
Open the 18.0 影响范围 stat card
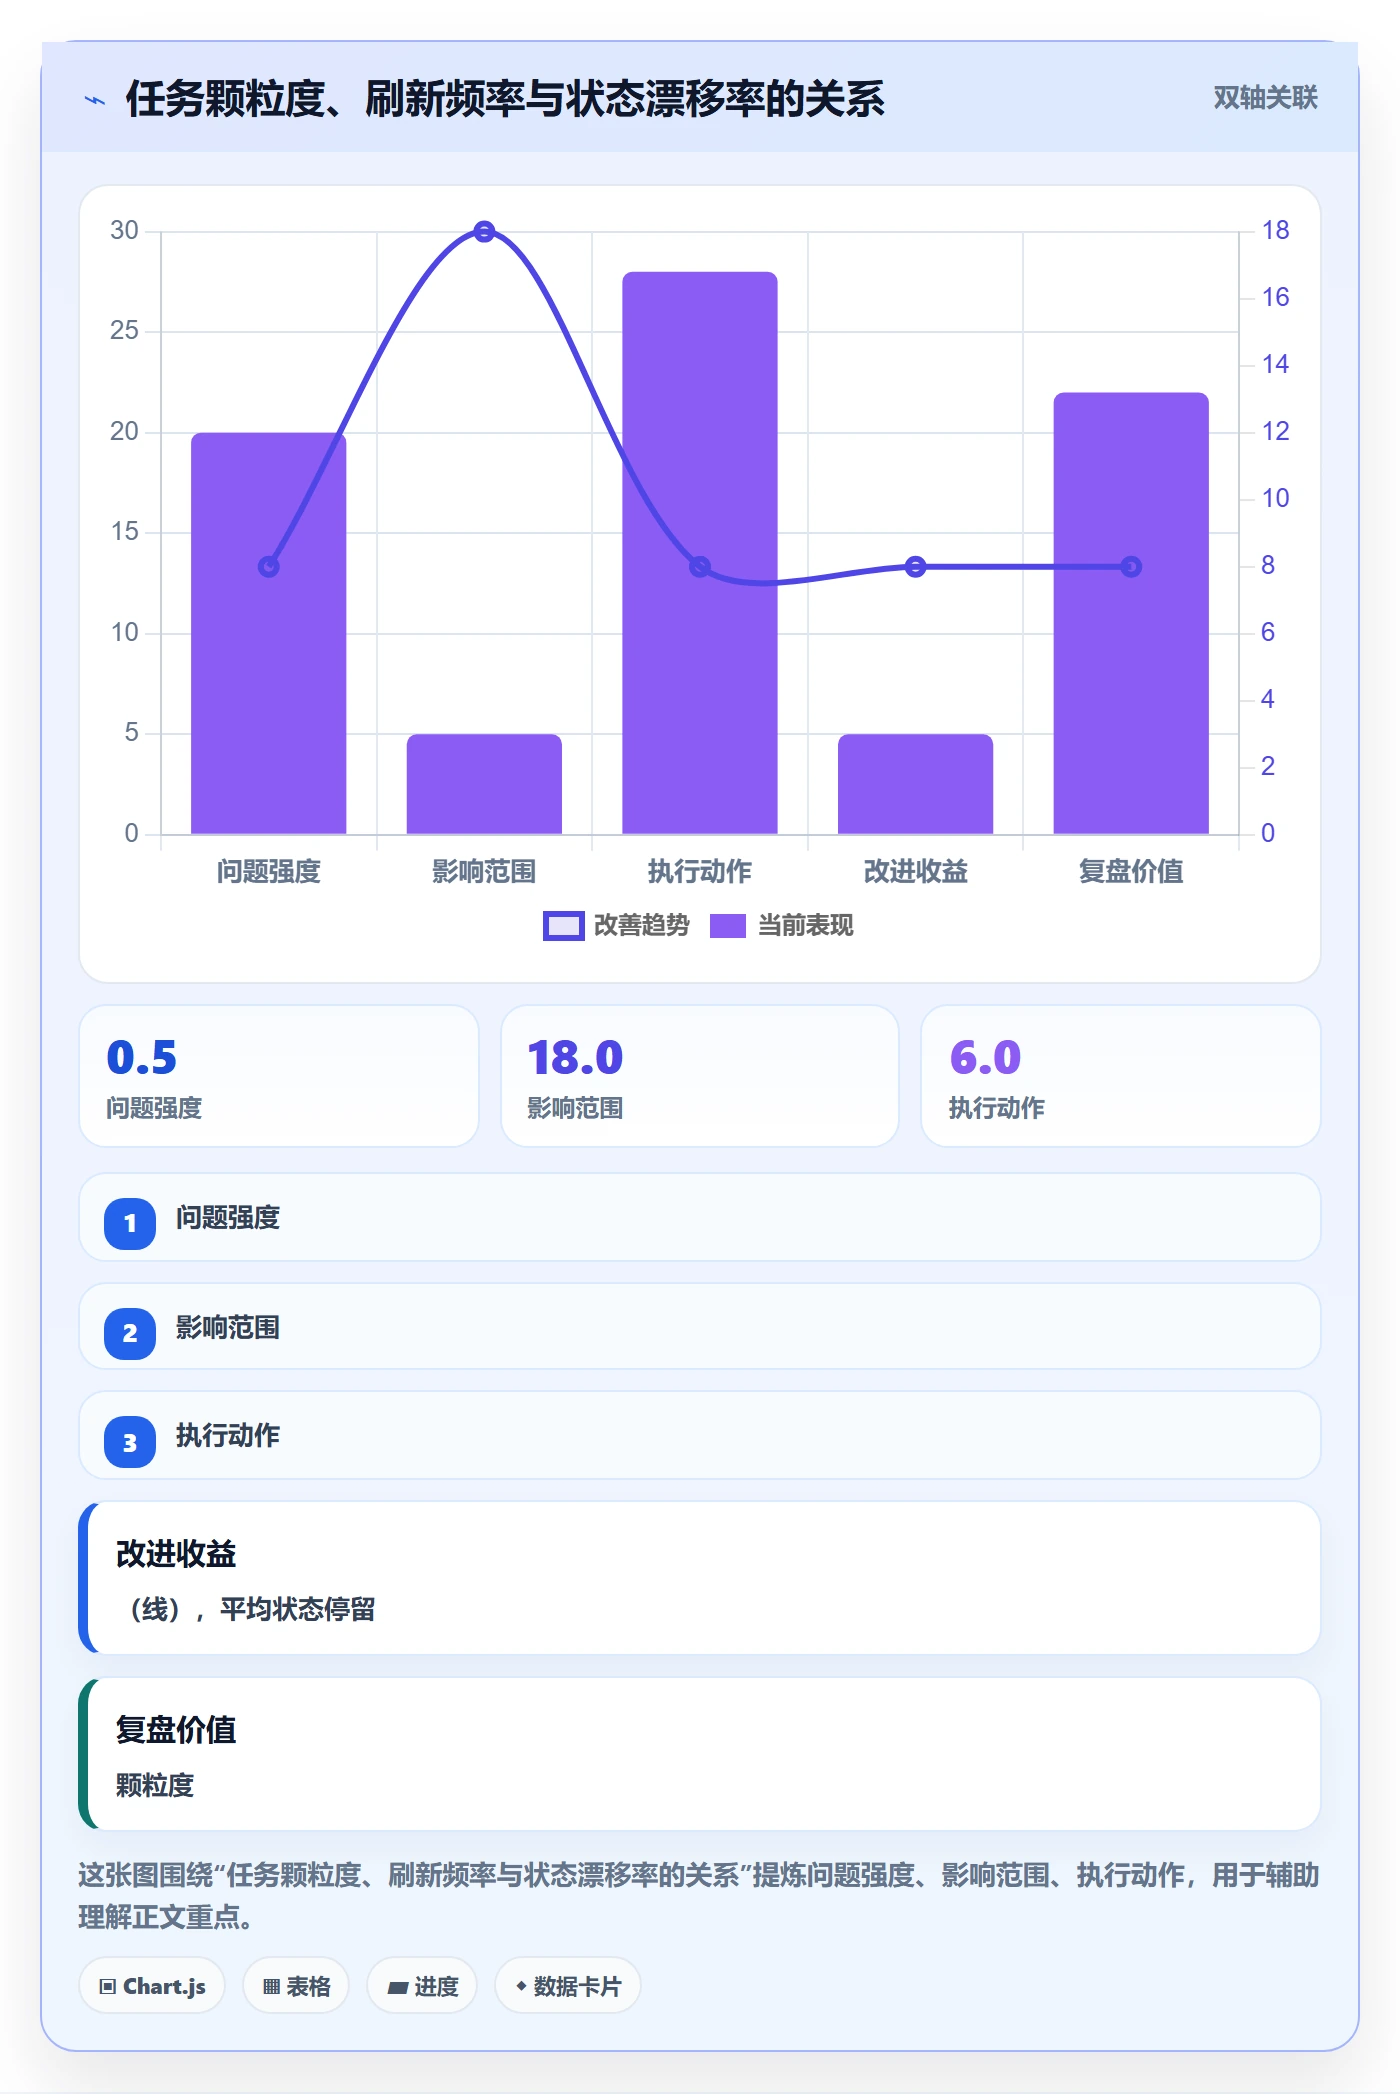[x=700, y=1076]
